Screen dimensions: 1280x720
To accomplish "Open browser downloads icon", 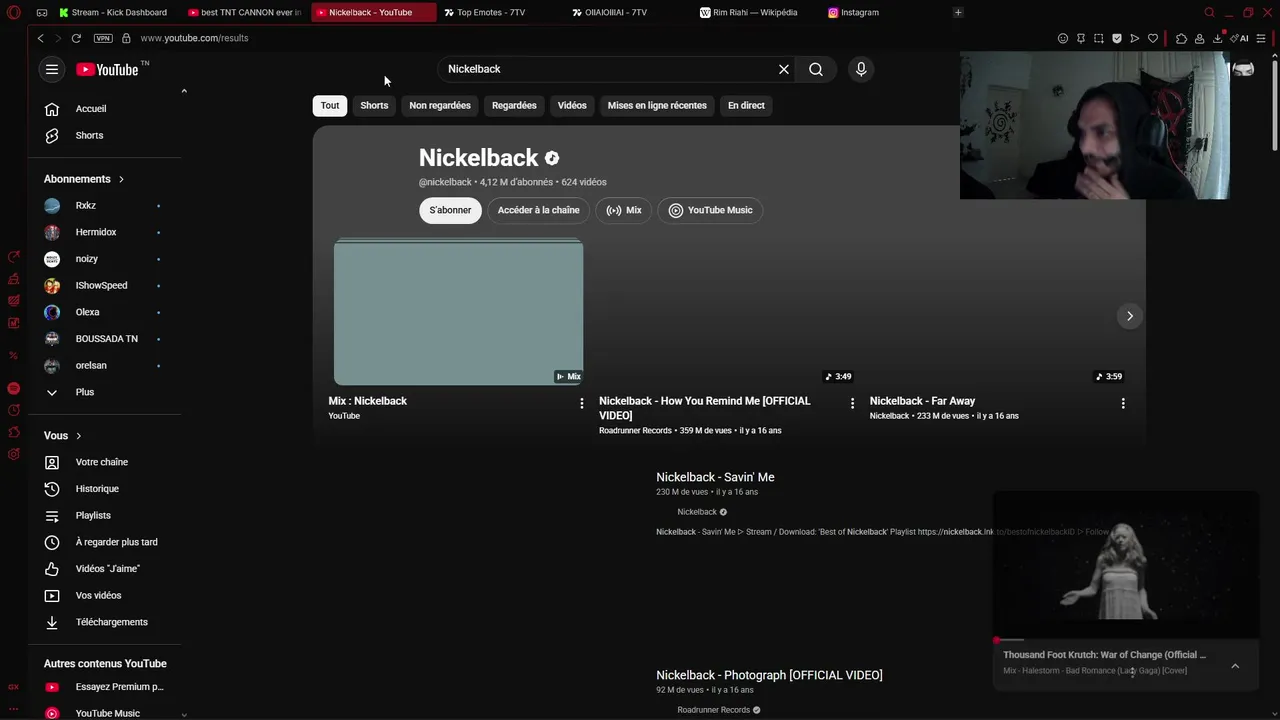I will coord(1217,38).
